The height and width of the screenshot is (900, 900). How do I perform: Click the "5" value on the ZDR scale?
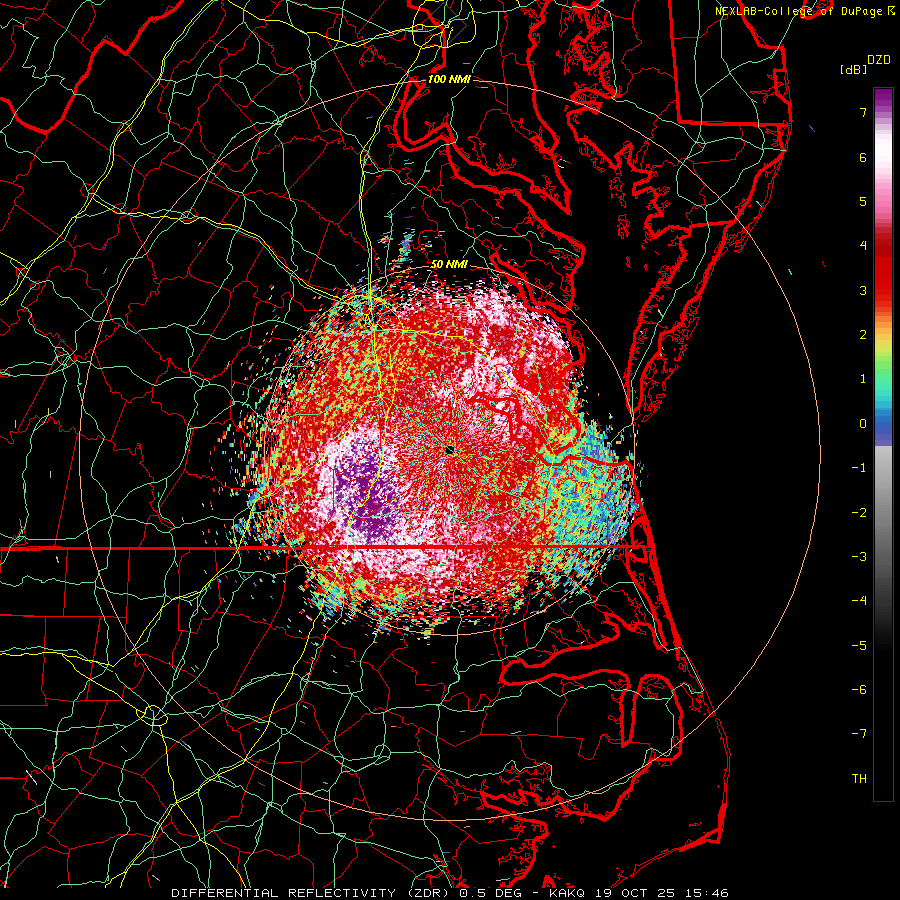coord(863,201)
